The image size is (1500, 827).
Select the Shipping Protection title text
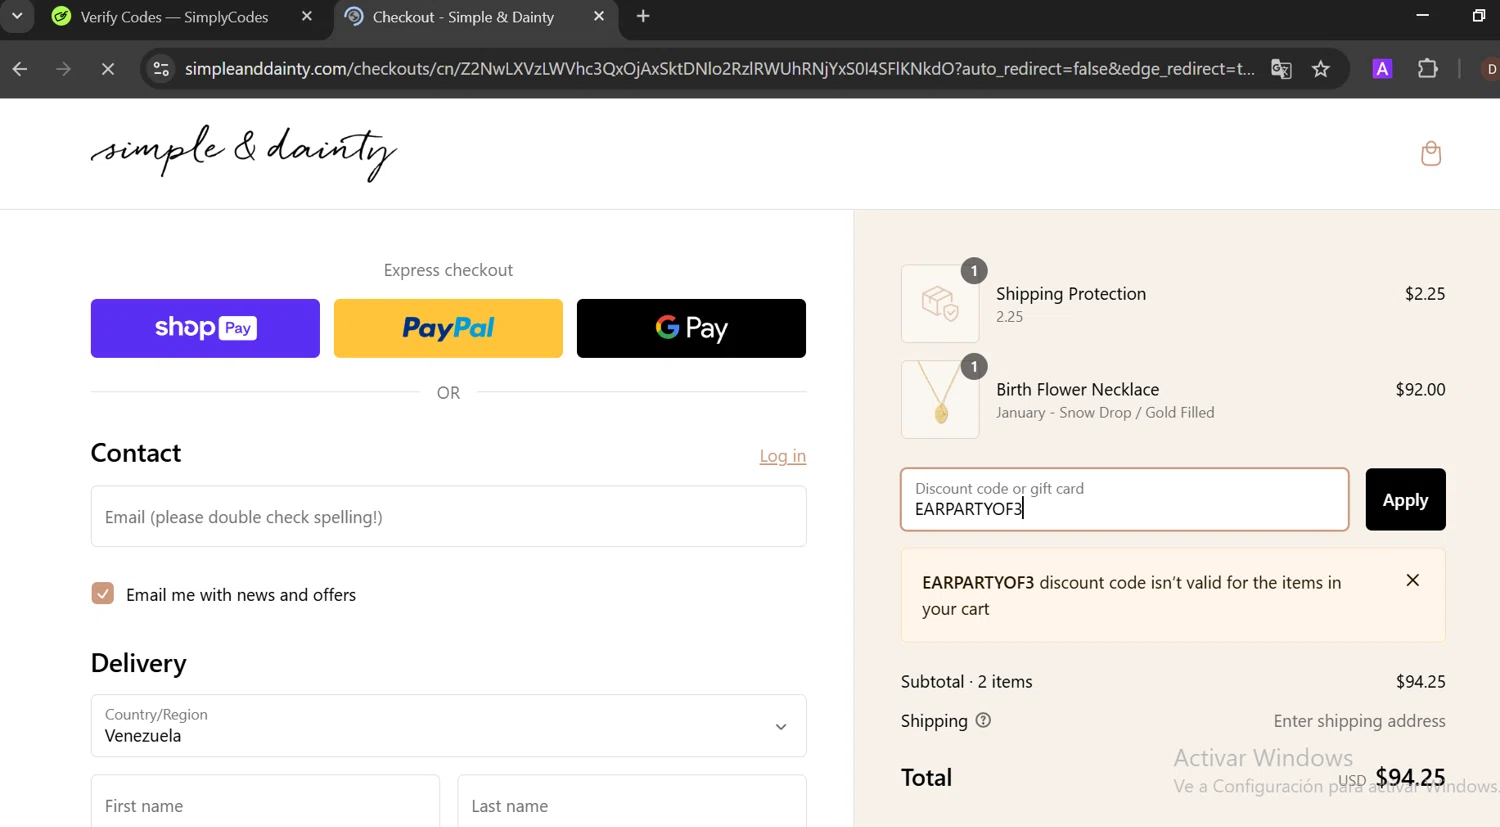tap(1071, 293)
